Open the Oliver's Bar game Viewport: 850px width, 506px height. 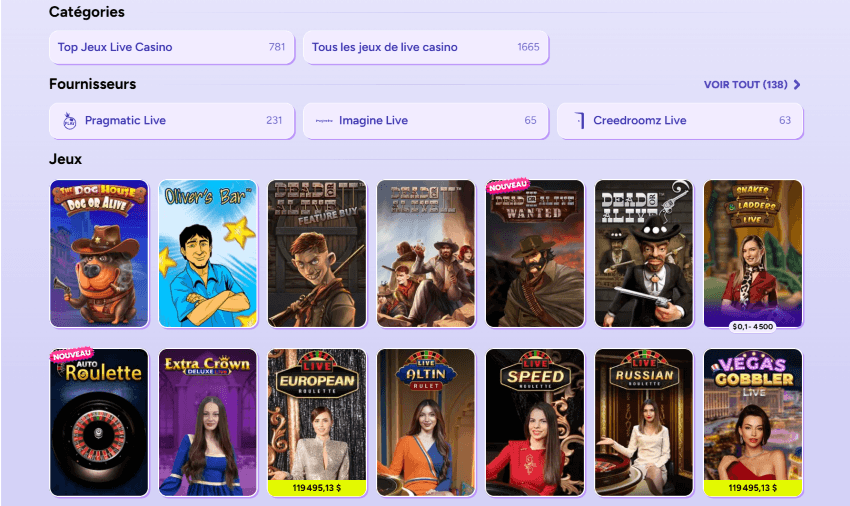208,253
